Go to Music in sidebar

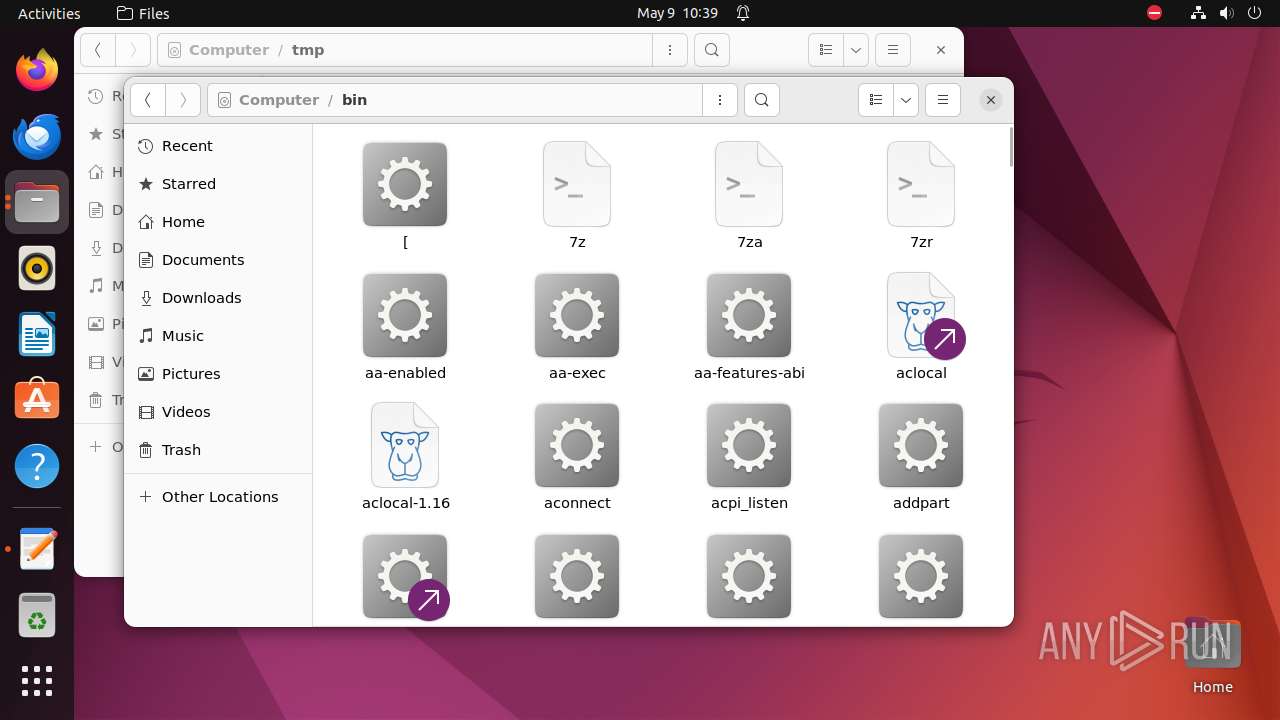[x=218, y=336]
